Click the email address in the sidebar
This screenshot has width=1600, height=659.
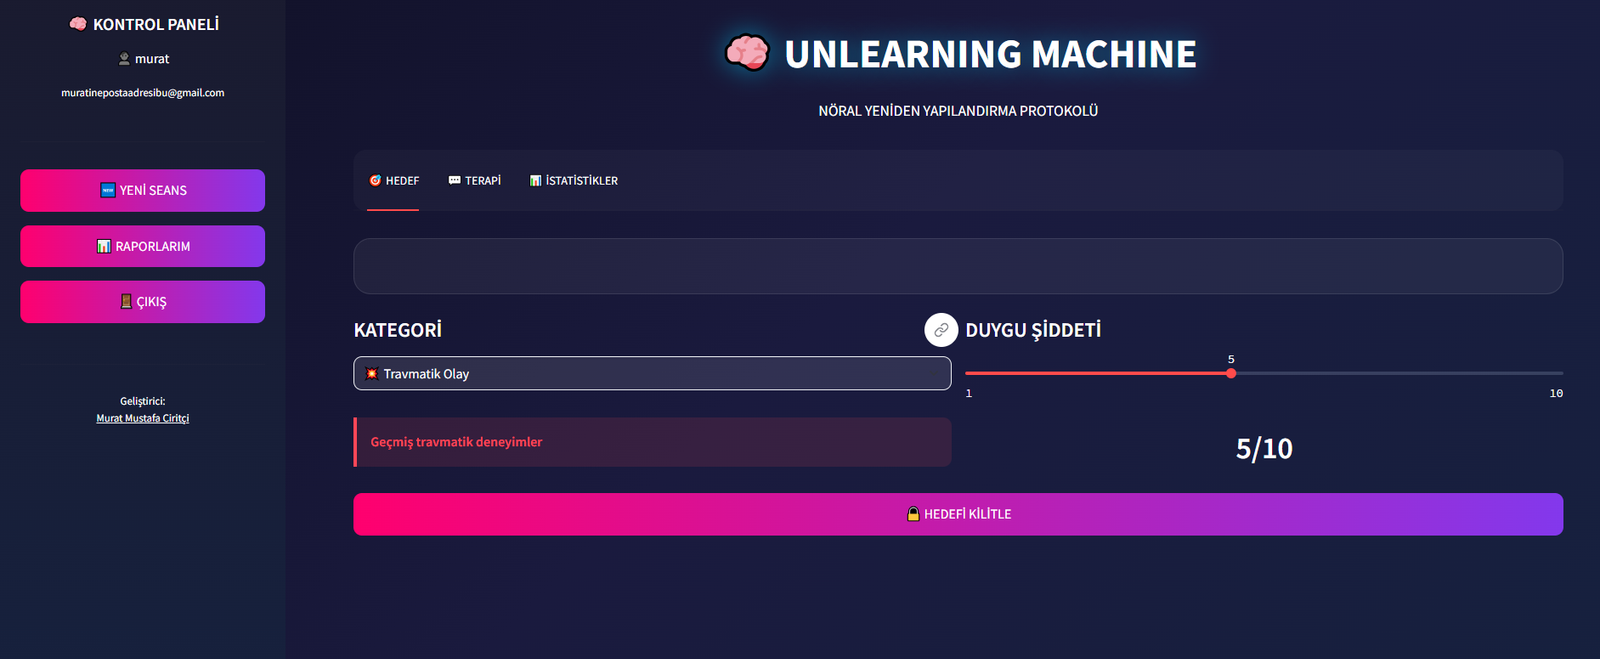(142, 93)
